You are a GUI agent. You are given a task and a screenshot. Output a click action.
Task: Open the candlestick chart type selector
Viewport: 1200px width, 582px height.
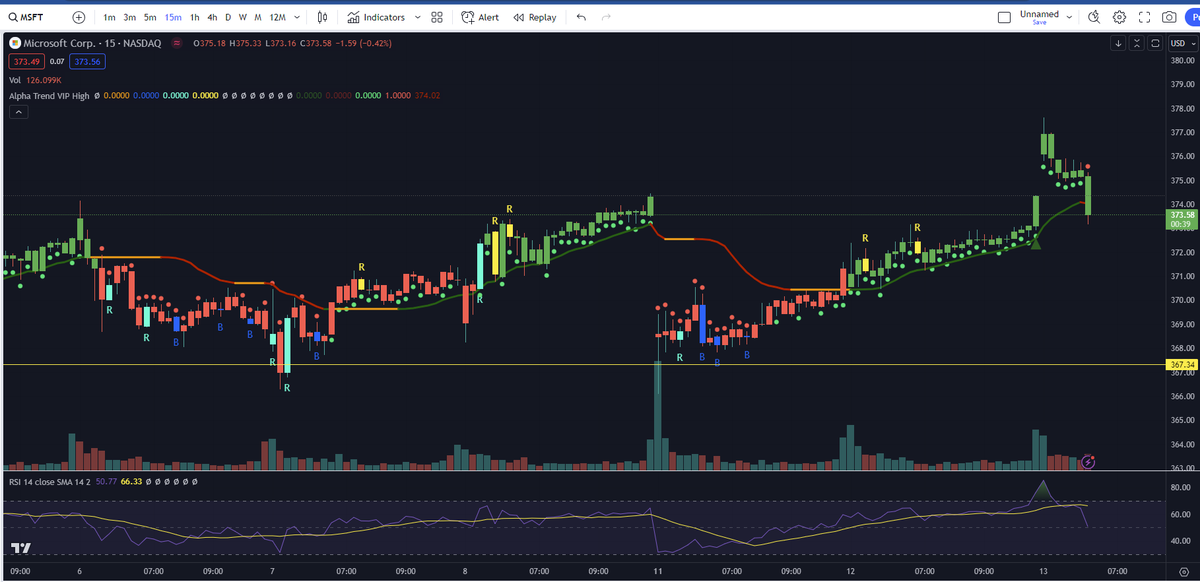tap(322, 17)
